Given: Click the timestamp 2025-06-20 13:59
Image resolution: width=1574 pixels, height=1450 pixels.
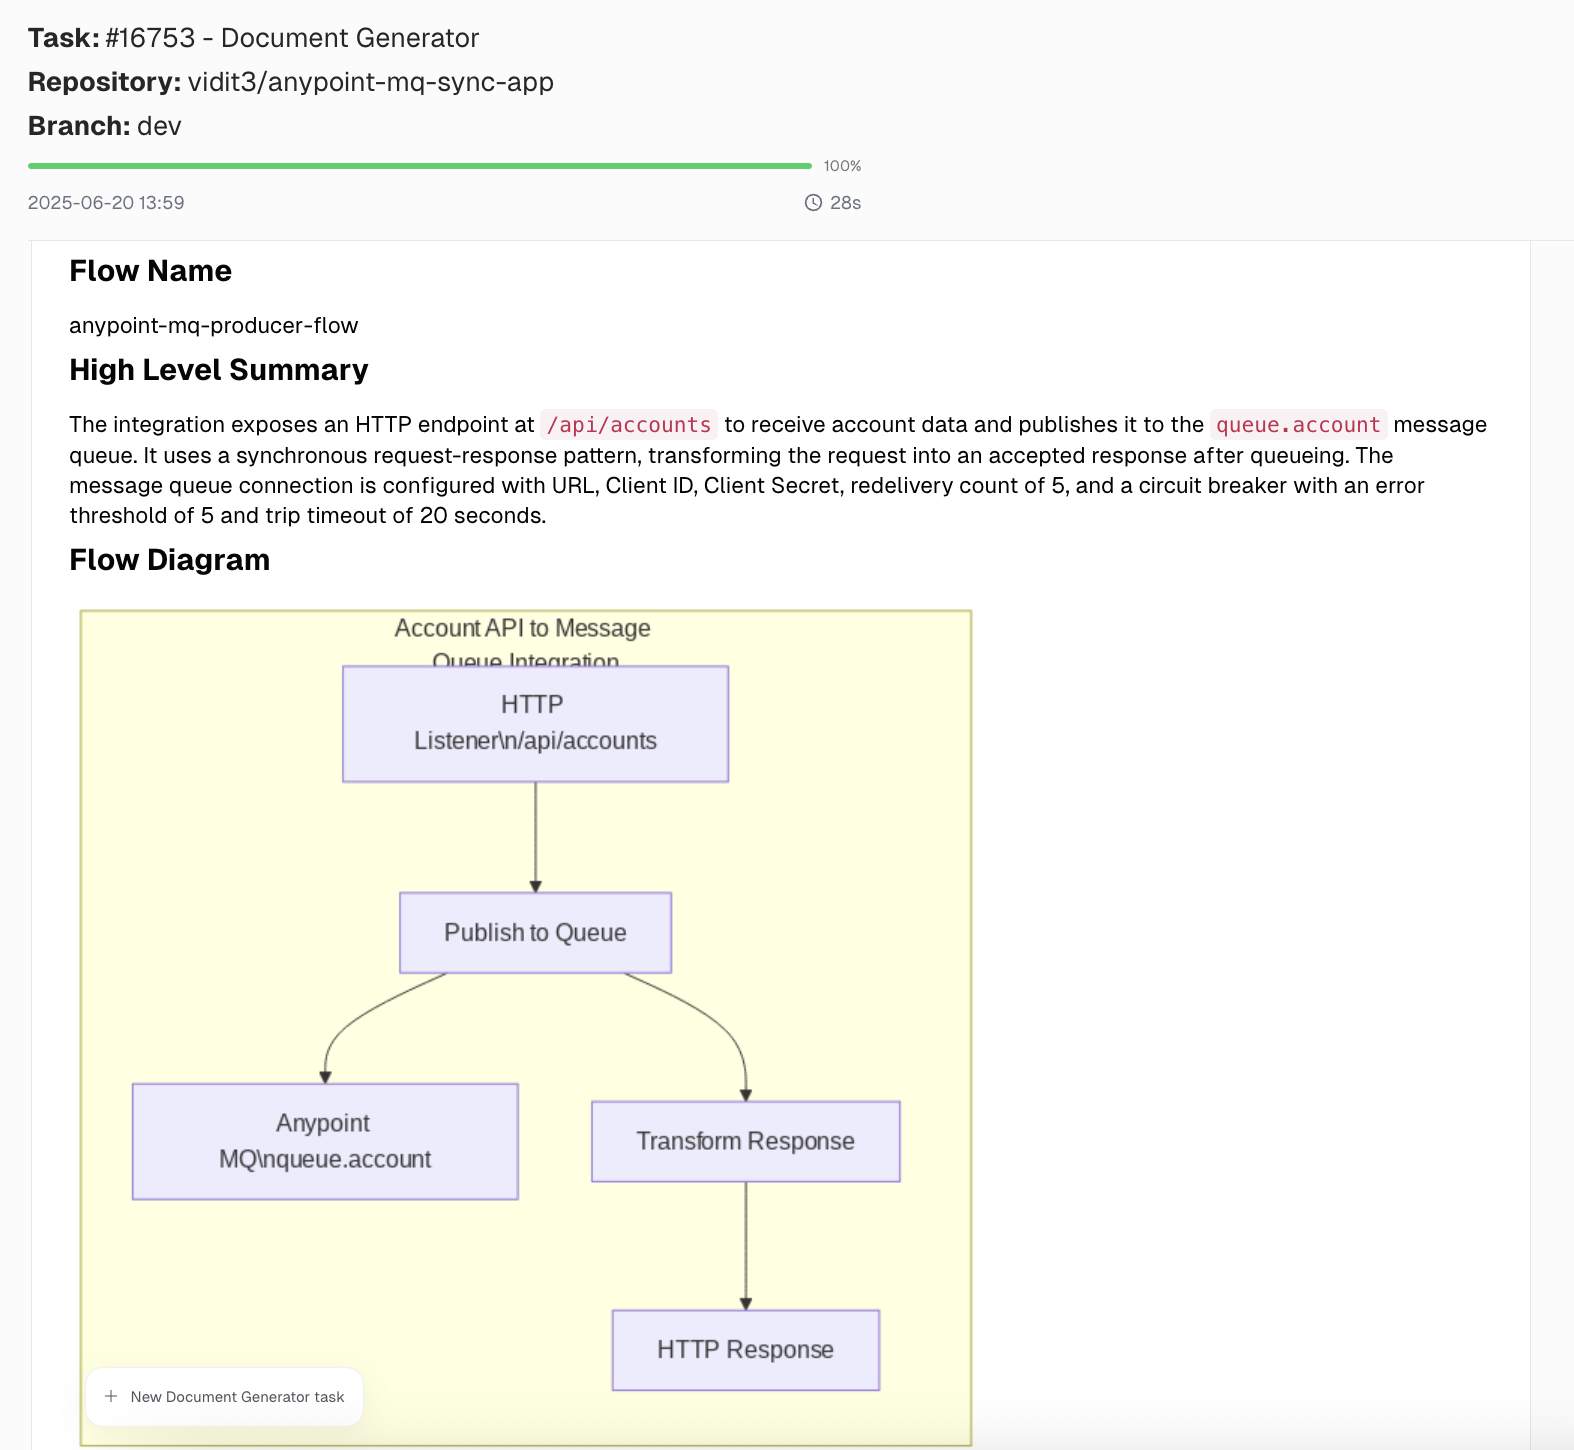Looking at the screenshot, I should pos(106,203).
